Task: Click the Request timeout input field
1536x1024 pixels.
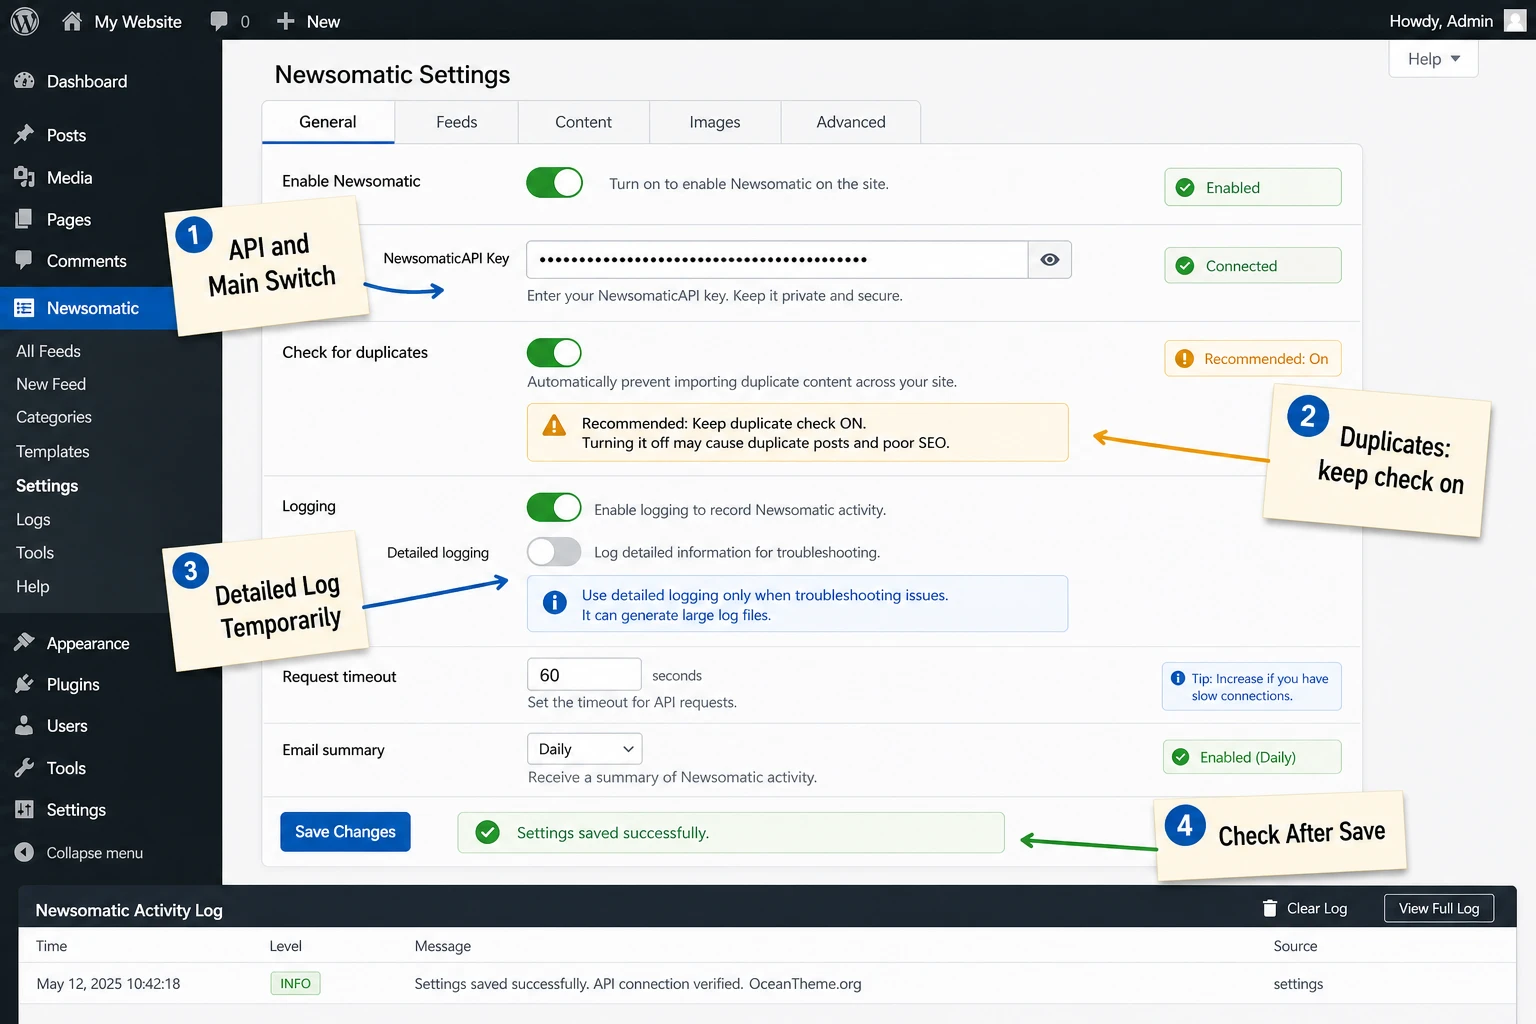Action: 584,675
